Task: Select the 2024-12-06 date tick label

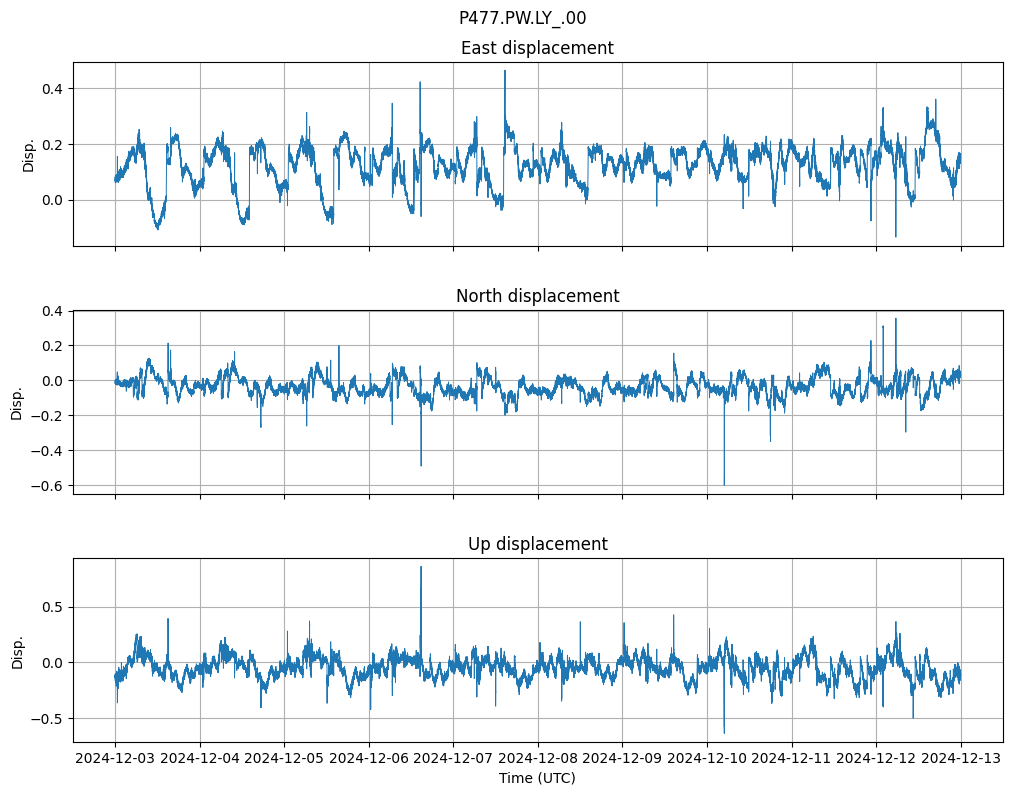Action: 369,758
